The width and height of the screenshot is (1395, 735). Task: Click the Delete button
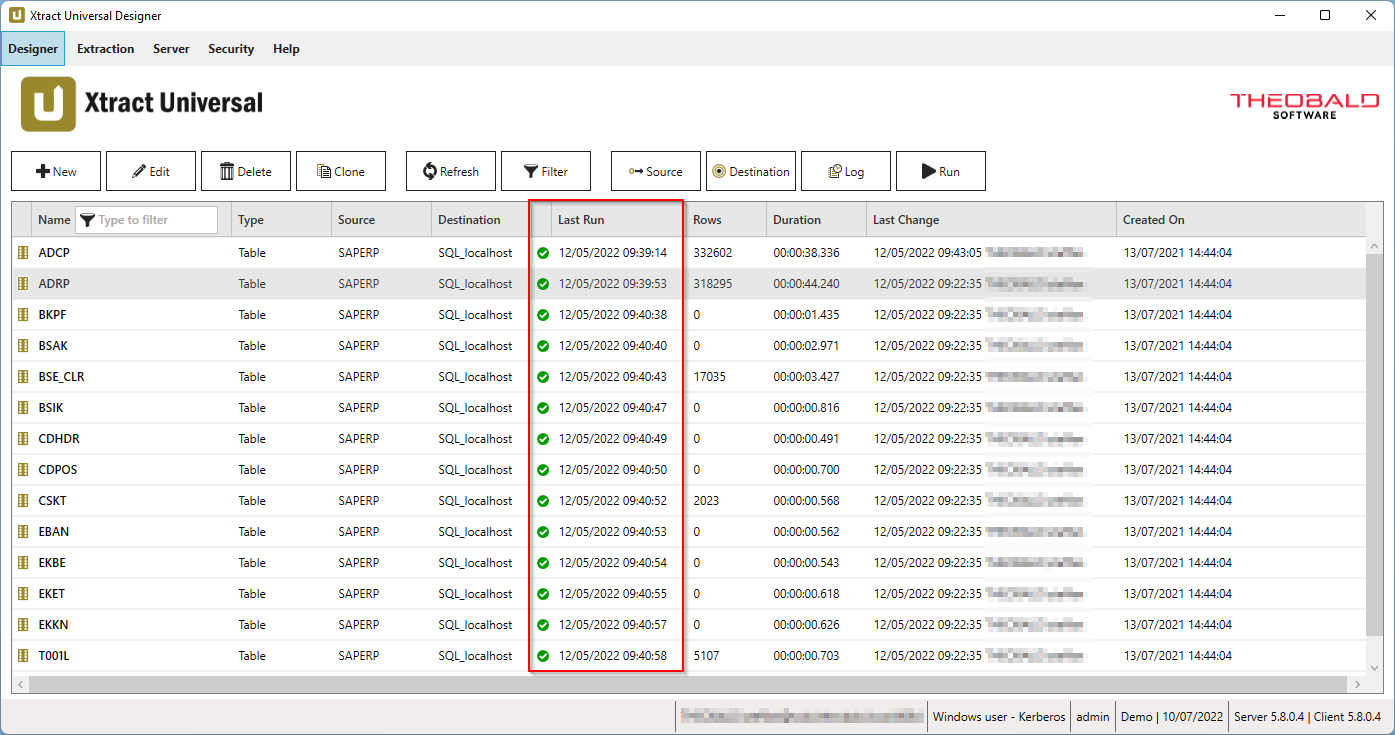pos(246,171)
